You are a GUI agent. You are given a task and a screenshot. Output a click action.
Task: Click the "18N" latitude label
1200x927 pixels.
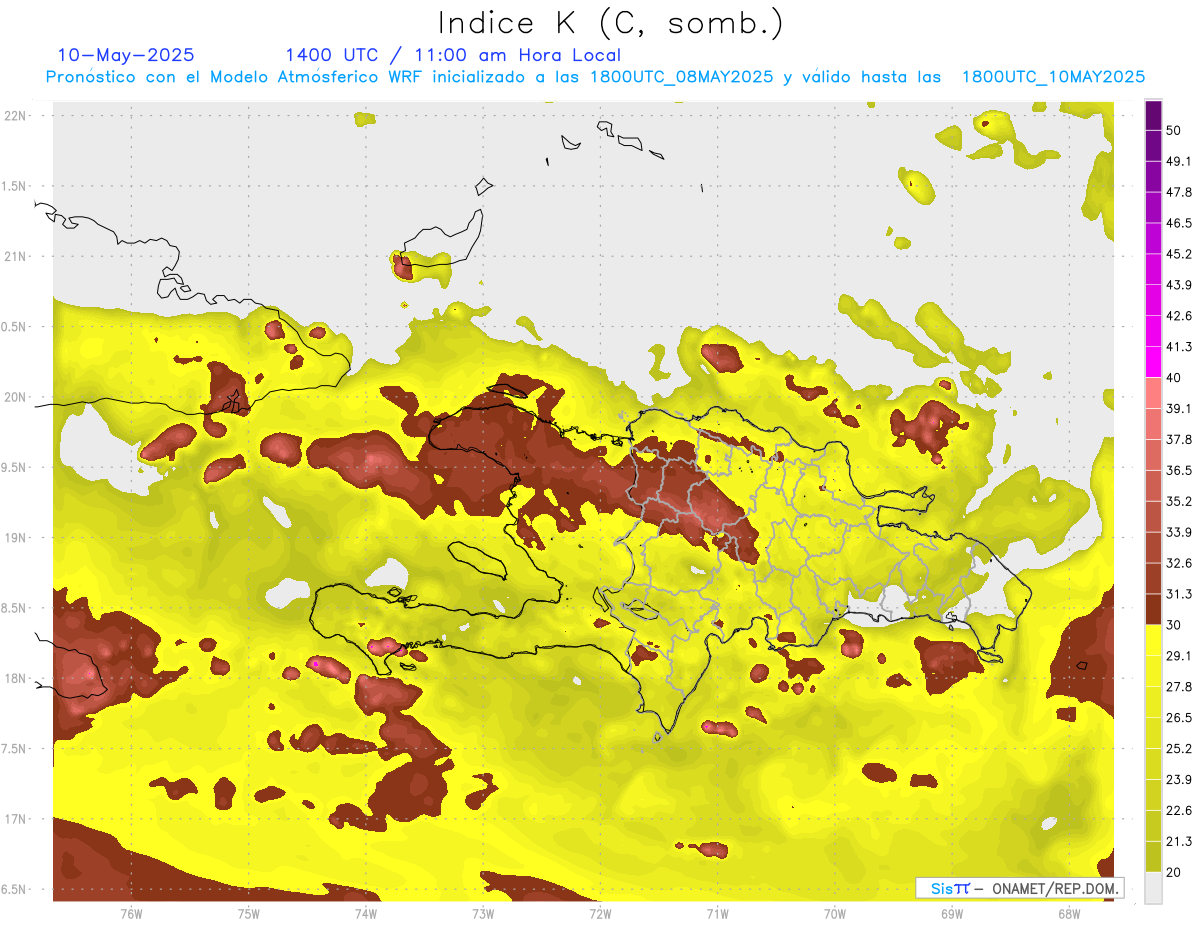(16, 678)
